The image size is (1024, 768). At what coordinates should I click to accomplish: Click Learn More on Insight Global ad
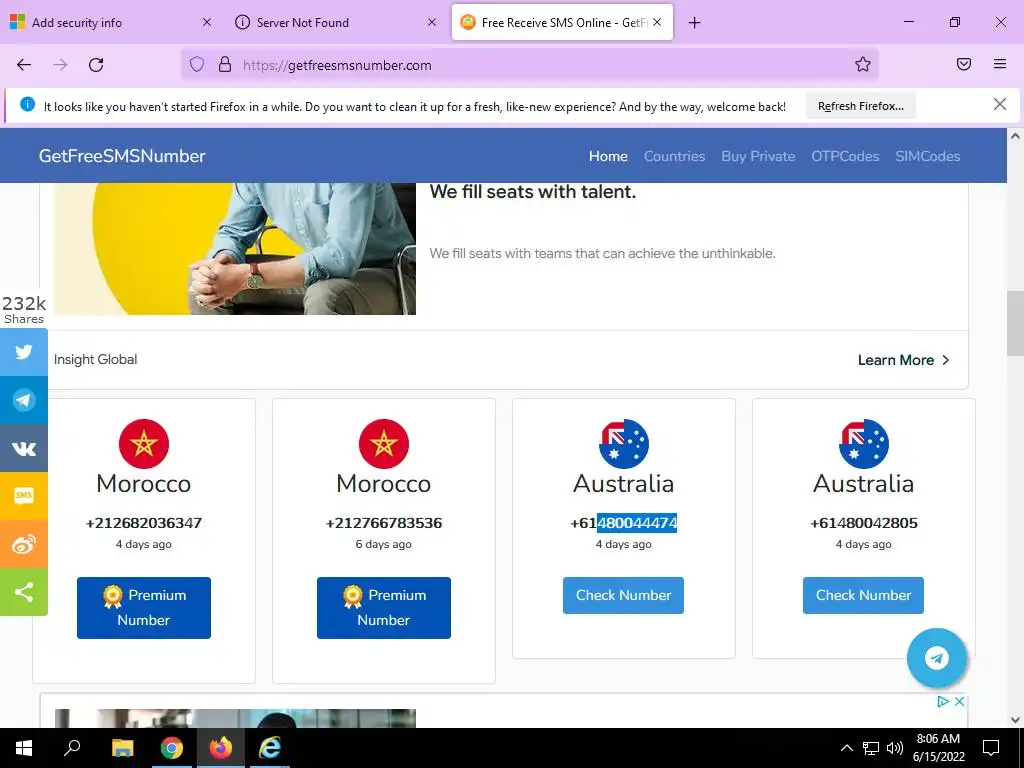[903, 360]
